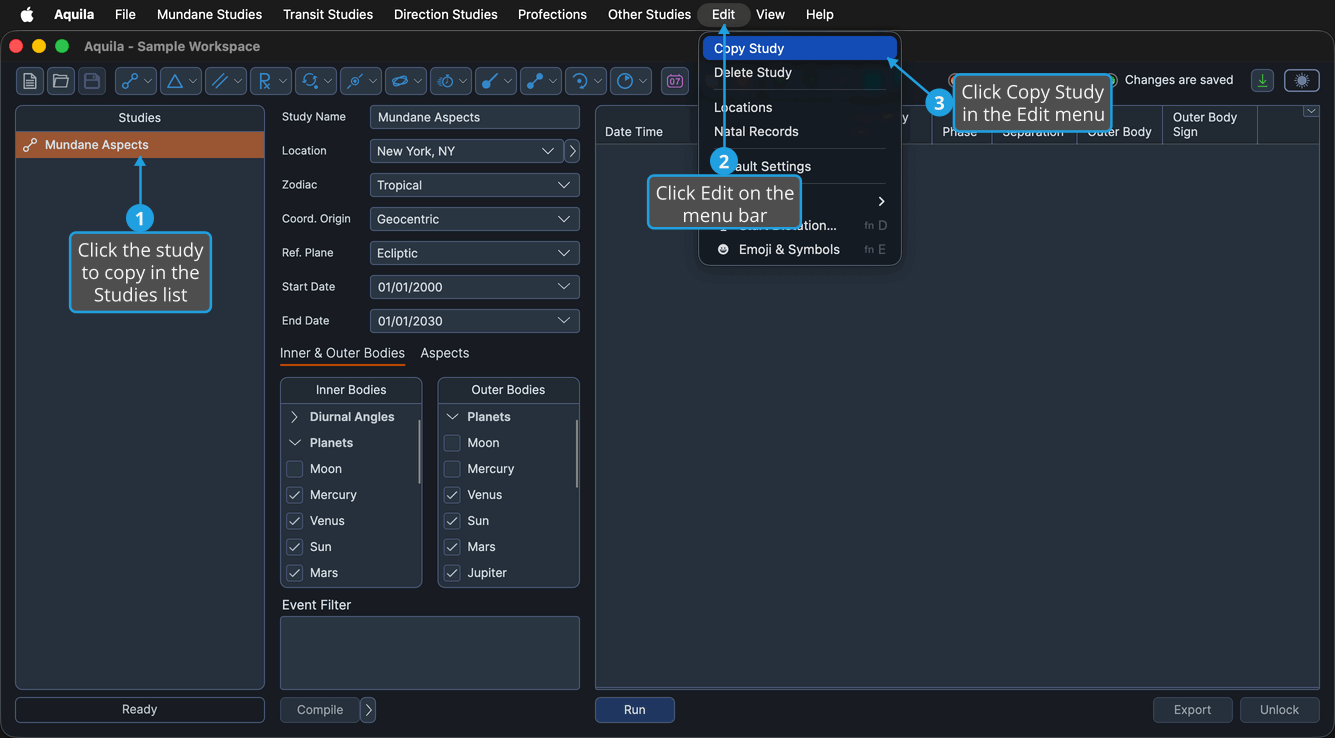
Task: Click inside the Event Filter text box
Action: click(430, 653)
